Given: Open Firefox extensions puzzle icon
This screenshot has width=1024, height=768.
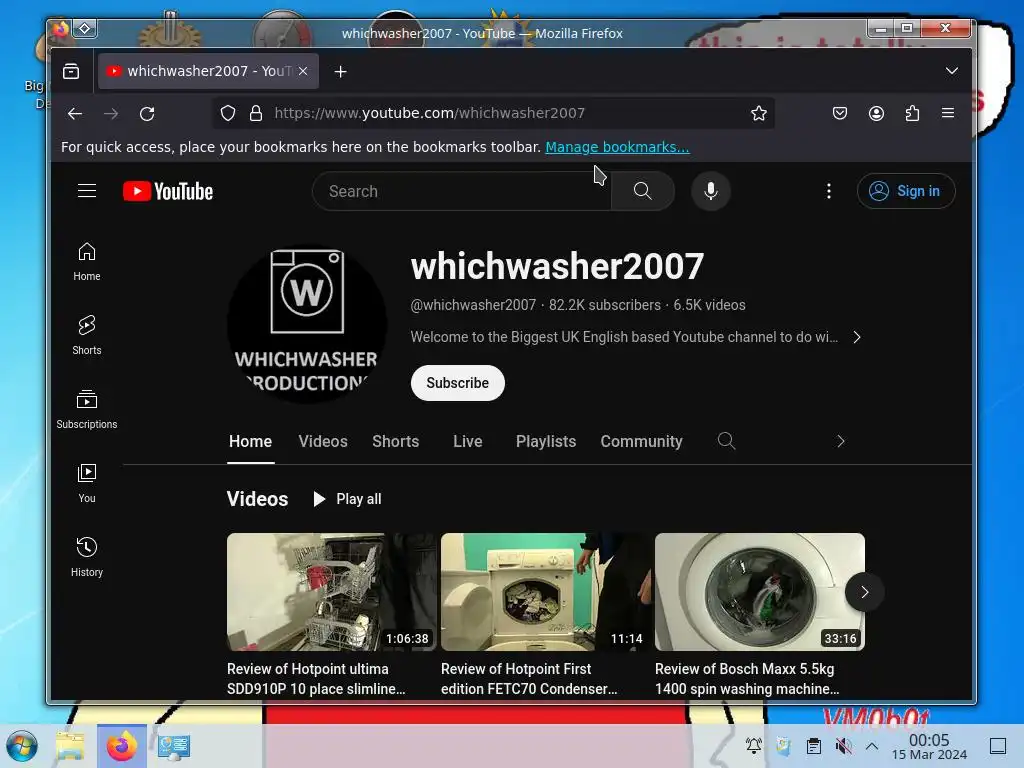Looking at the screenshot, I should [x=912, y=113].
